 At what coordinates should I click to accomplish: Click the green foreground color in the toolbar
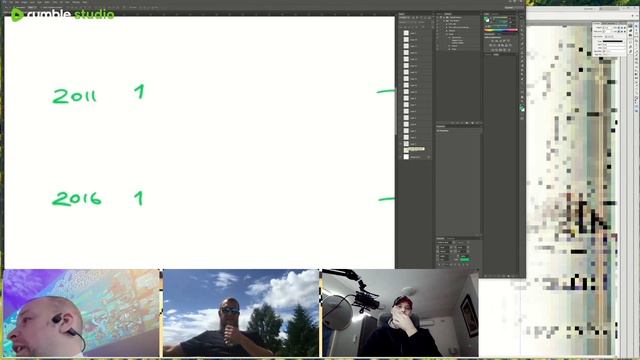tap(522, 108)
